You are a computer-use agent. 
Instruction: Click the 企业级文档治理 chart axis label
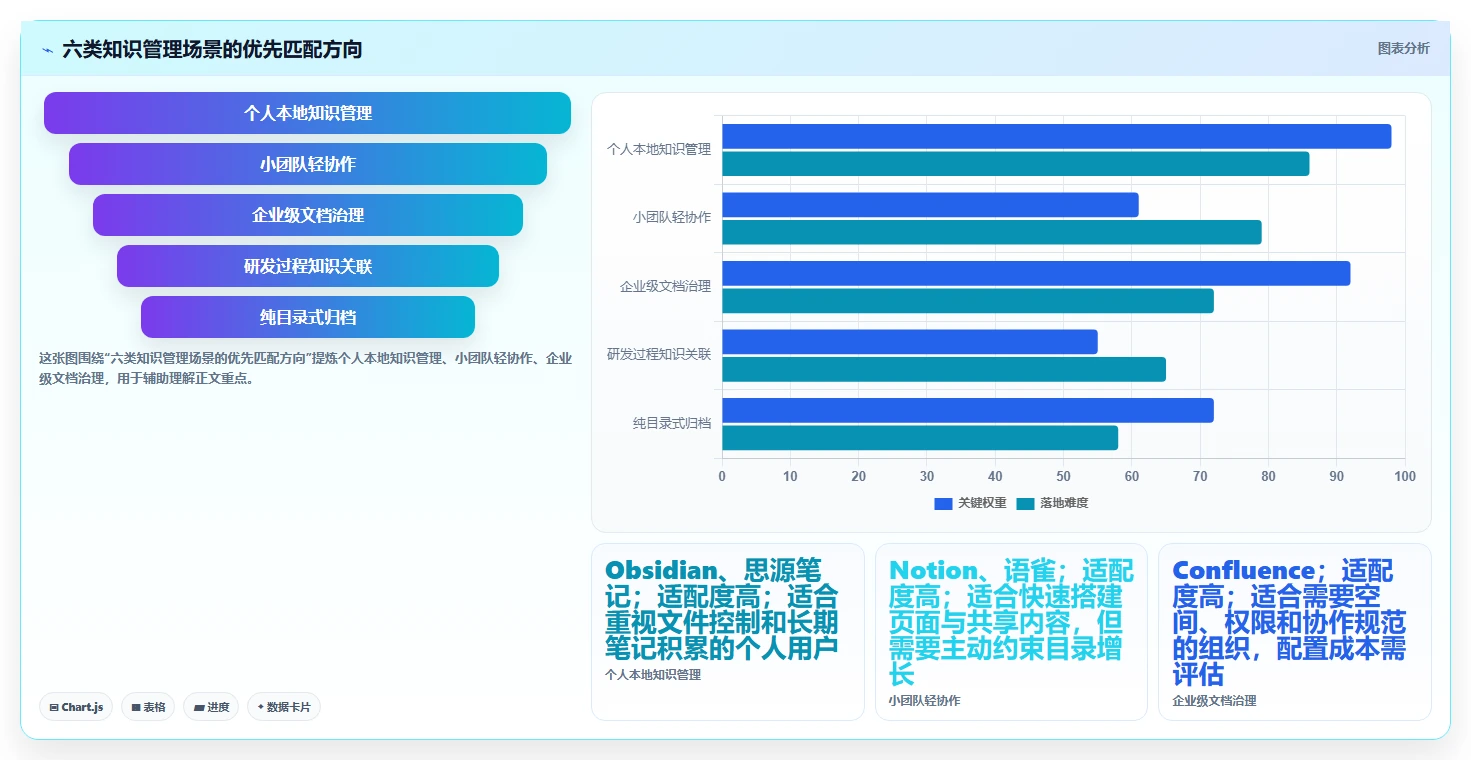tap(665, 286)
